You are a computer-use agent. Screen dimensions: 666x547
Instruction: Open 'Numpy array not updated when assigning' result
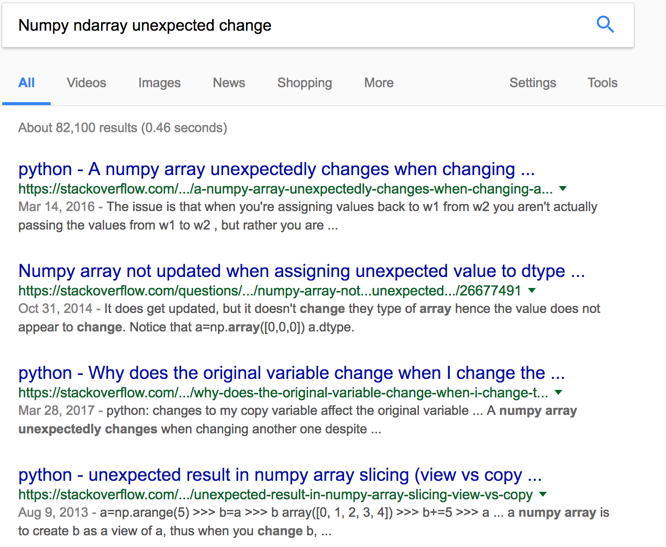coord(301,271)
